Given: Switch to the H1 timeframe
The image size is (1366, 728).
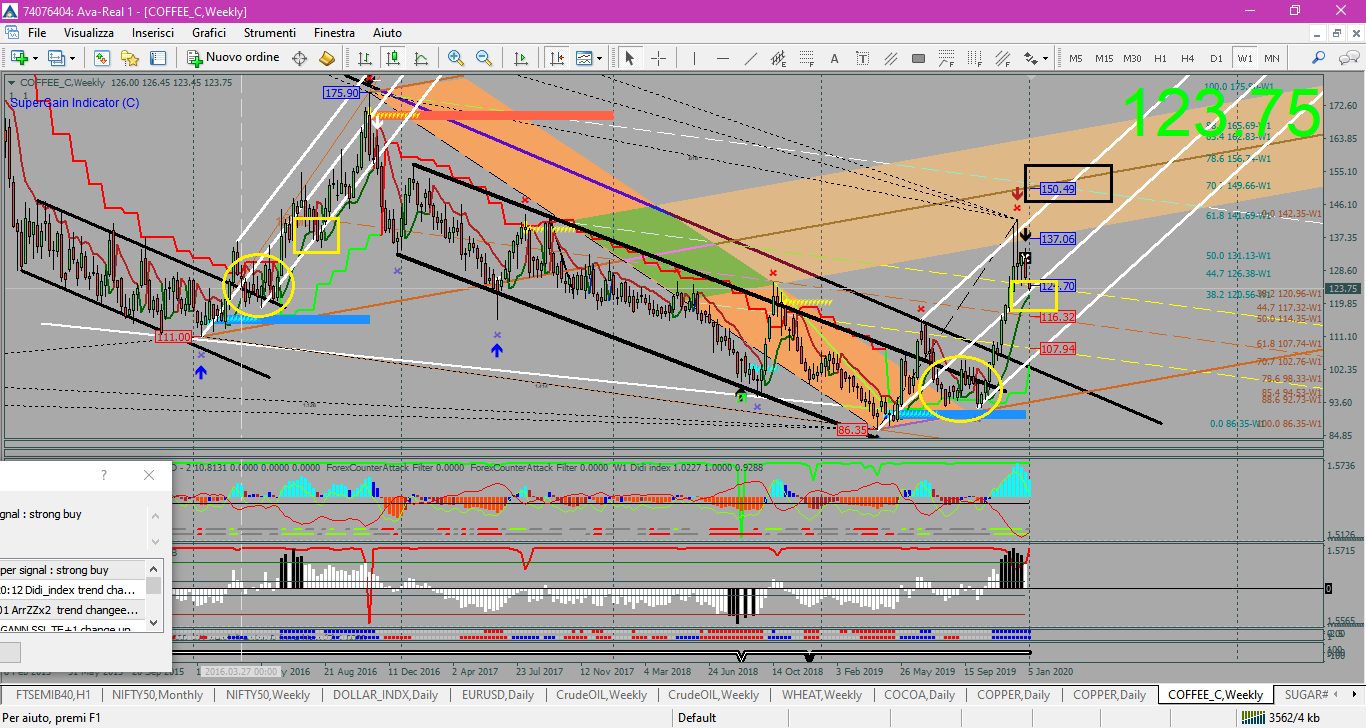Looking at the screenshot, I should click(x=1160, y=58).
